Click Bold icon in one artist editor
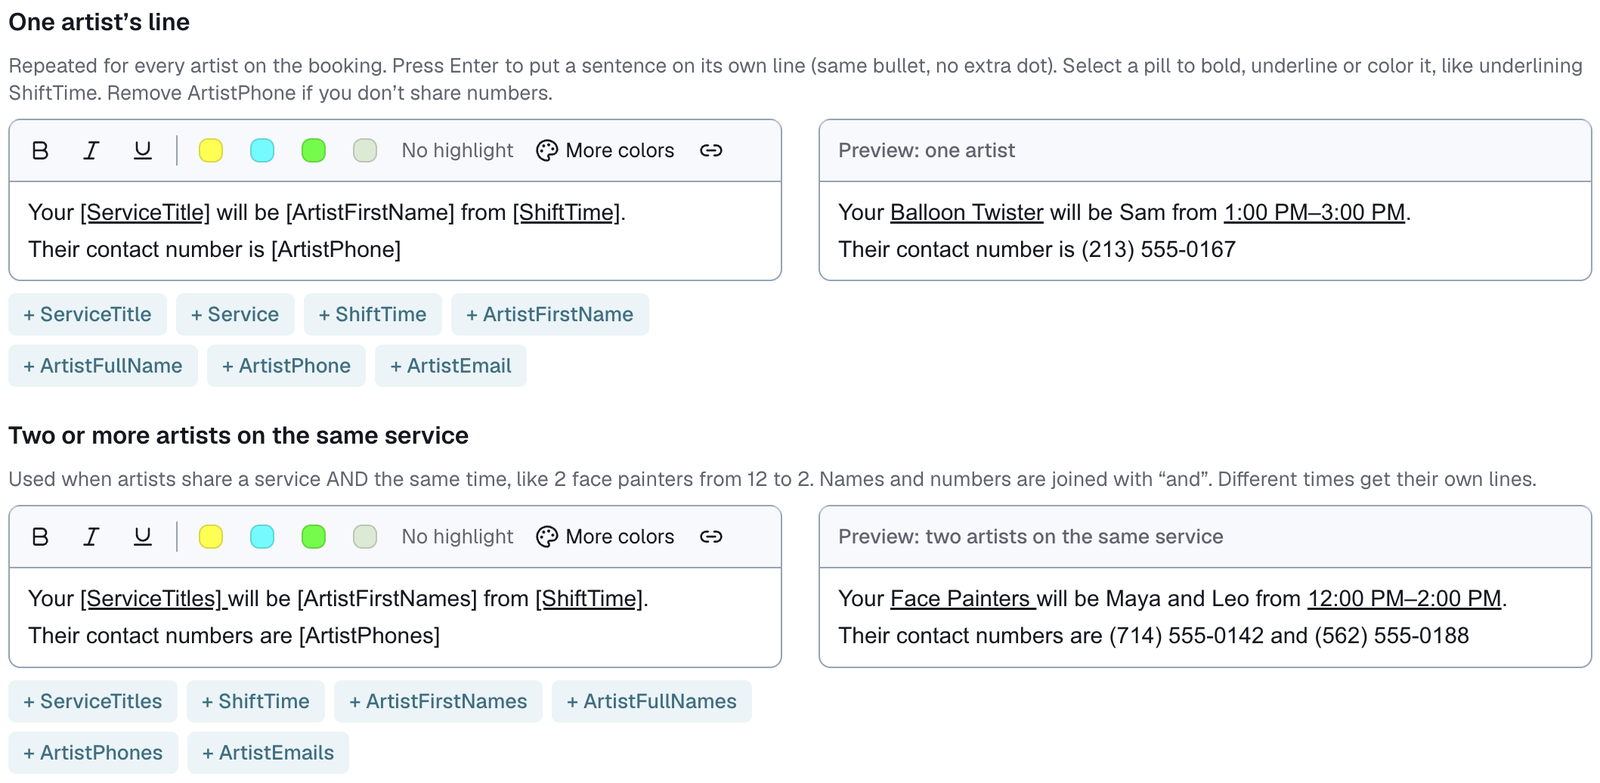 40,151
